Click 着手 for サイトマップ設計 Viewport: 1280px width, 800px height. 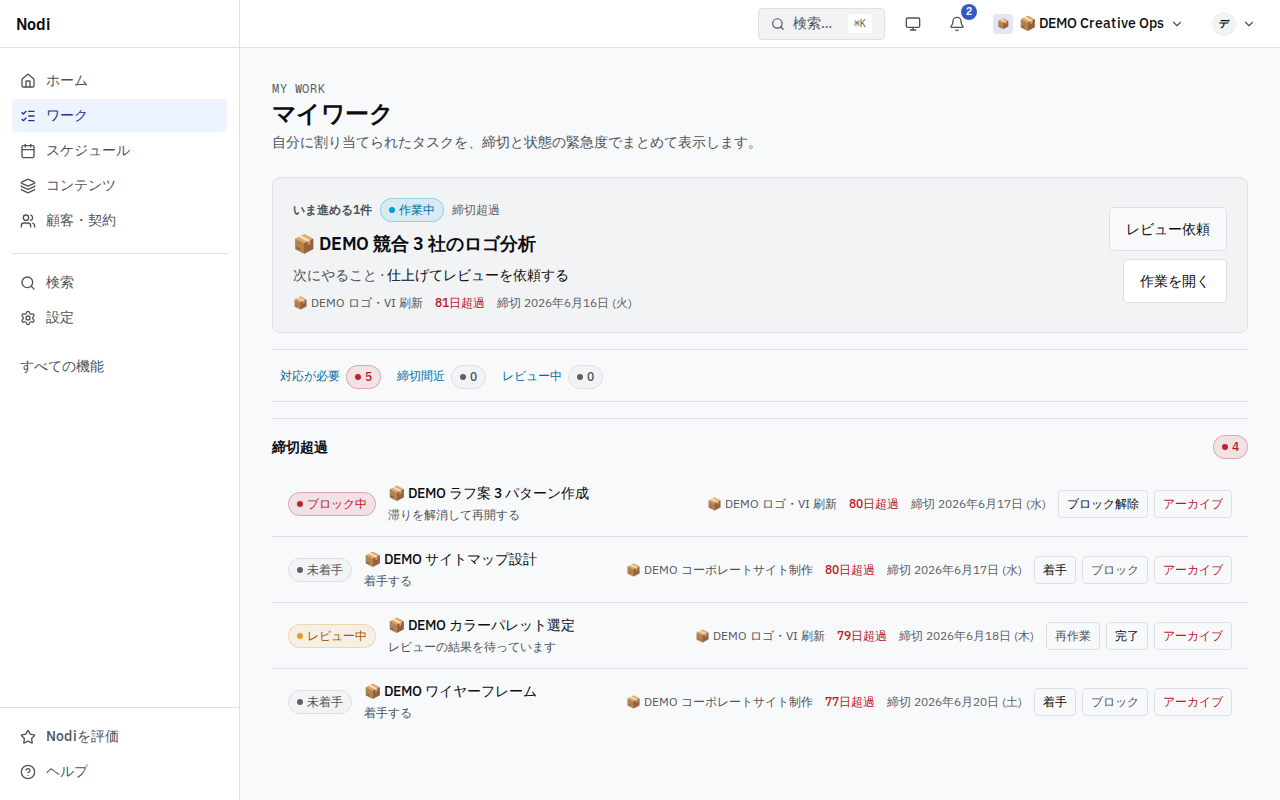(1055, 570)
